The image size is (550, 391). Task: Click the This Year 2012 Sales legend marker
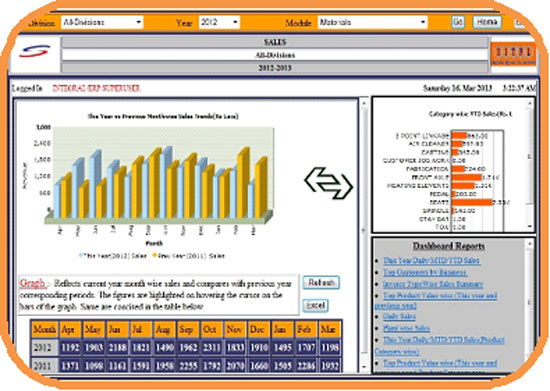81,256
